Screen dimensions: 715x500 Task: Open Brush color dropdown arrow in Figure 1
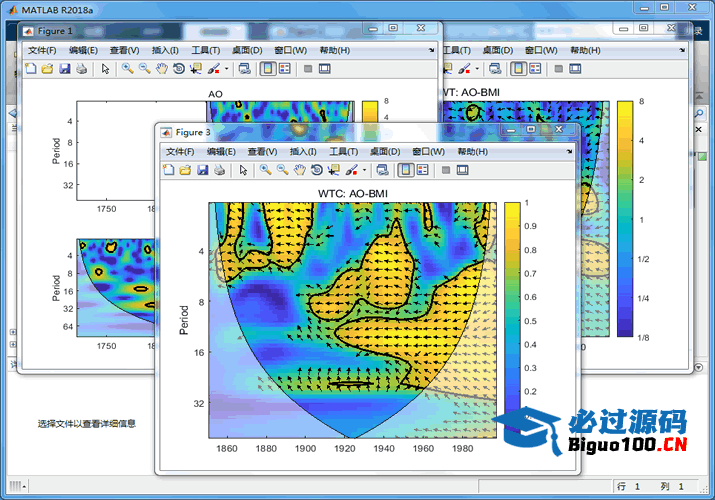pyautogui.click(x=226, y=69)
